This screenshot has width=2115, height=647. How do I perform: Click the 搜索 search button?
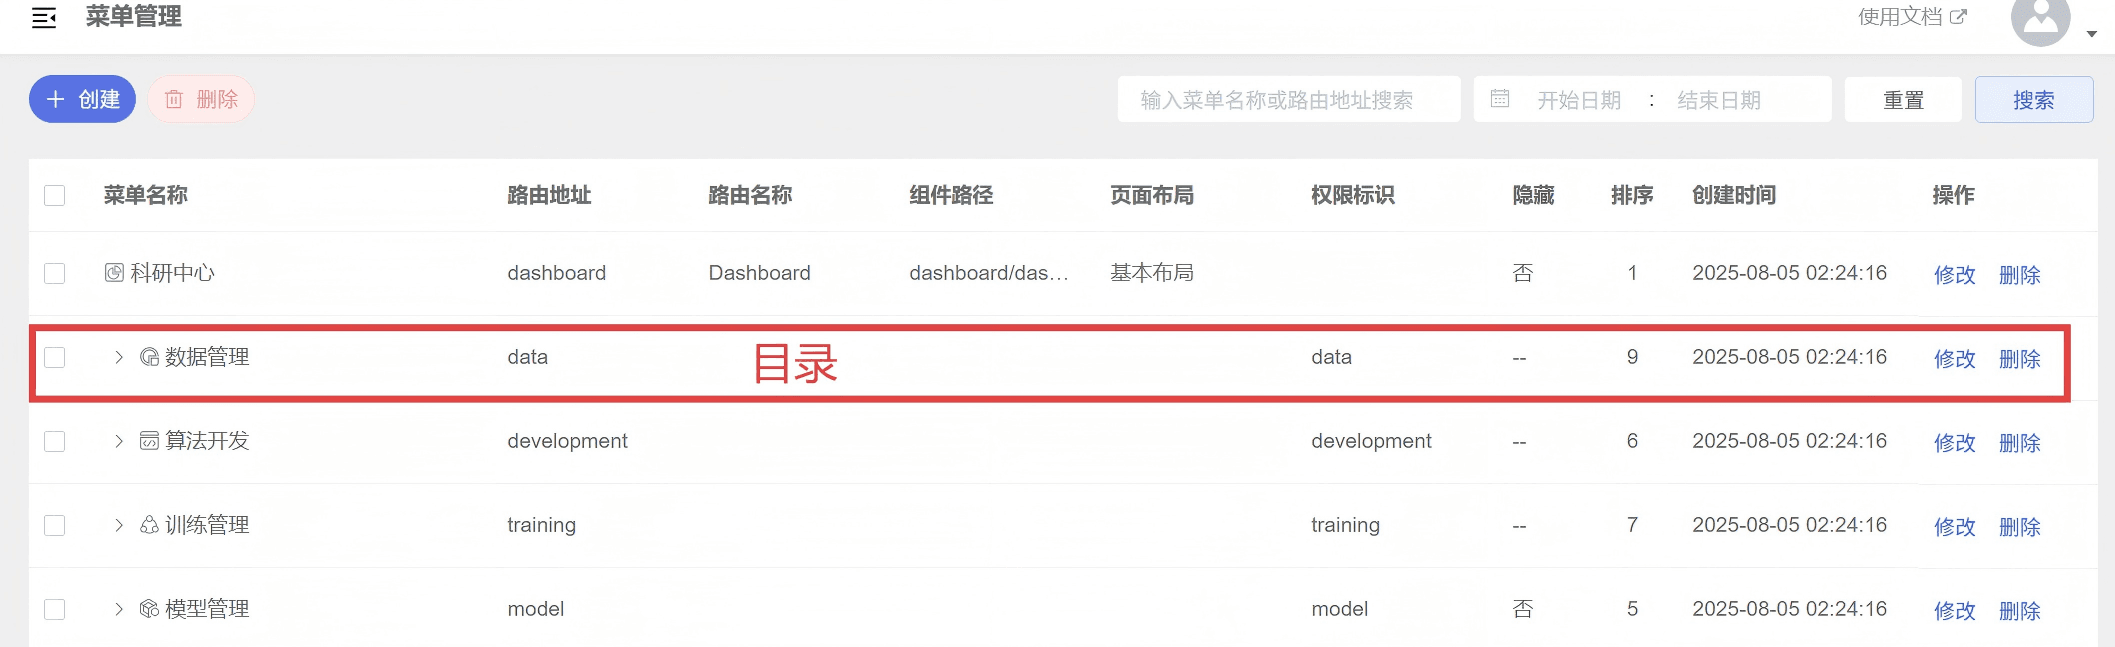click(x=2033, y=100)
